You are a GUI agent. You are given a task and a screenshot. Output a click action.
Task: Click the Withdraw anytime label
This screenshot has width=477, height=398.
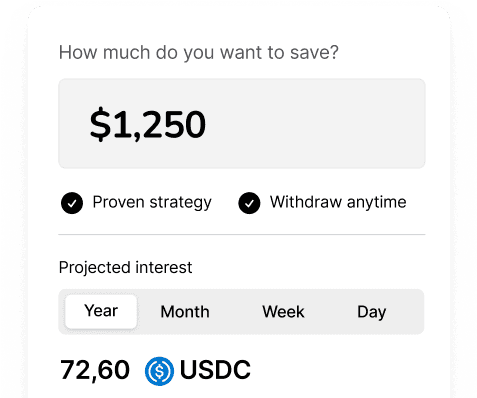click(x=338, y=202)
